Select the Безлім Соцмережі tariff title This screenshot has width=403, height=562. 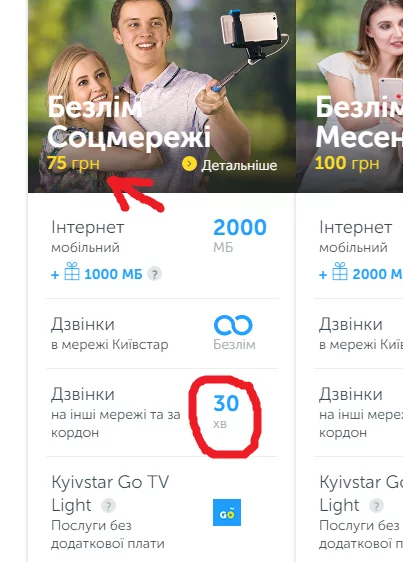[x=129, y=122]
